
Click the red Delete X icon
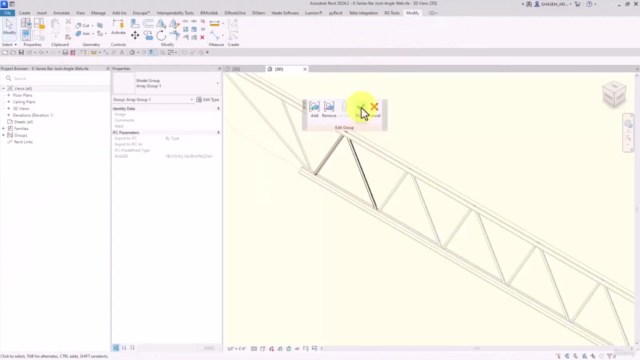click(202, 37)
